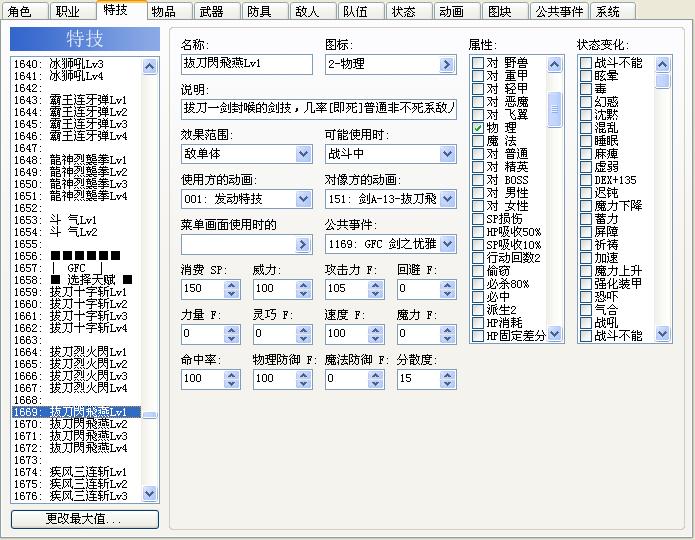
Task: Click the 更改最大值 button
Action: (85, 519)
